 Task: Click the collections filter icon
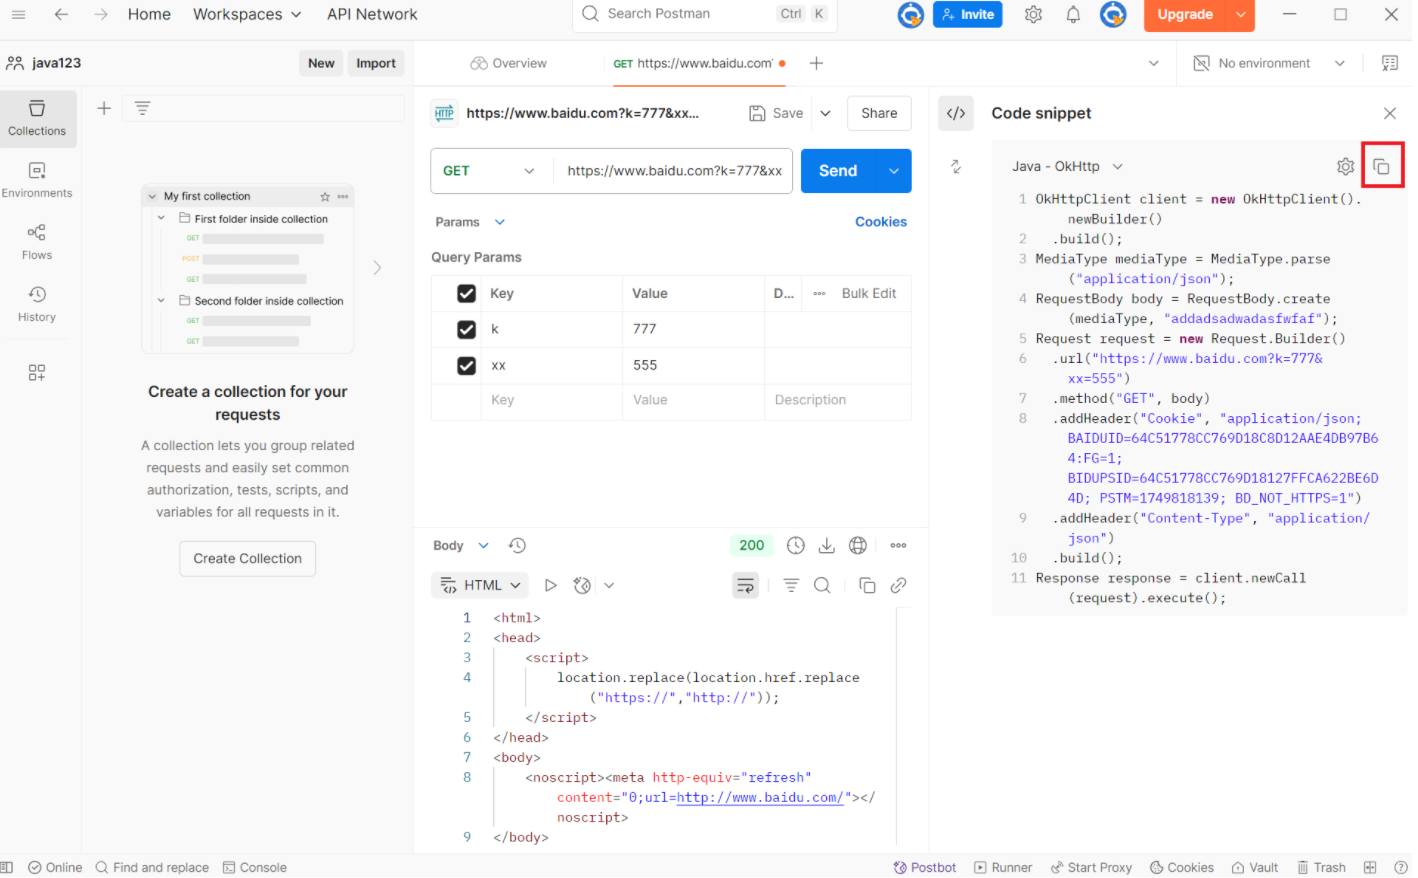pos(142,108)
